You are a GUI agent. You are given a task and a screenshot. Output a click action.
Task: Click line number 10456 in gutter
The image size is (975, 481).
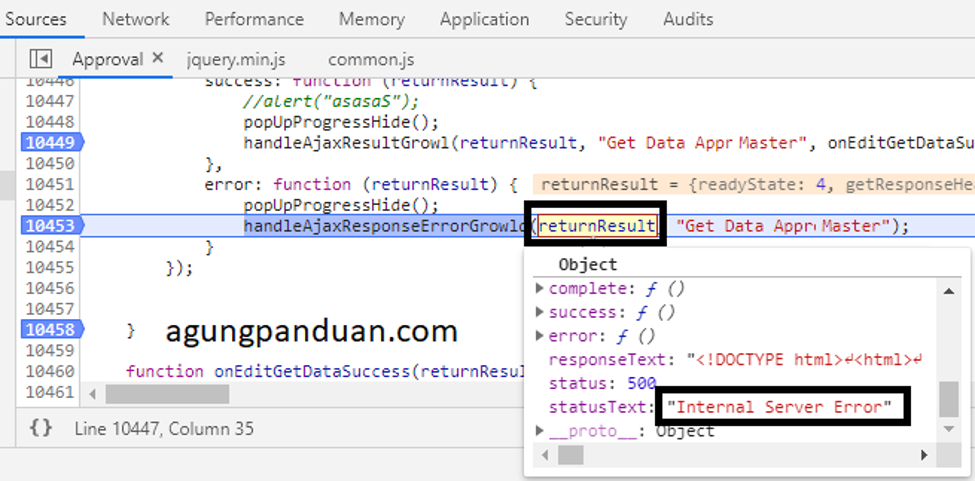pyautogui.click(x=49, y=288)
